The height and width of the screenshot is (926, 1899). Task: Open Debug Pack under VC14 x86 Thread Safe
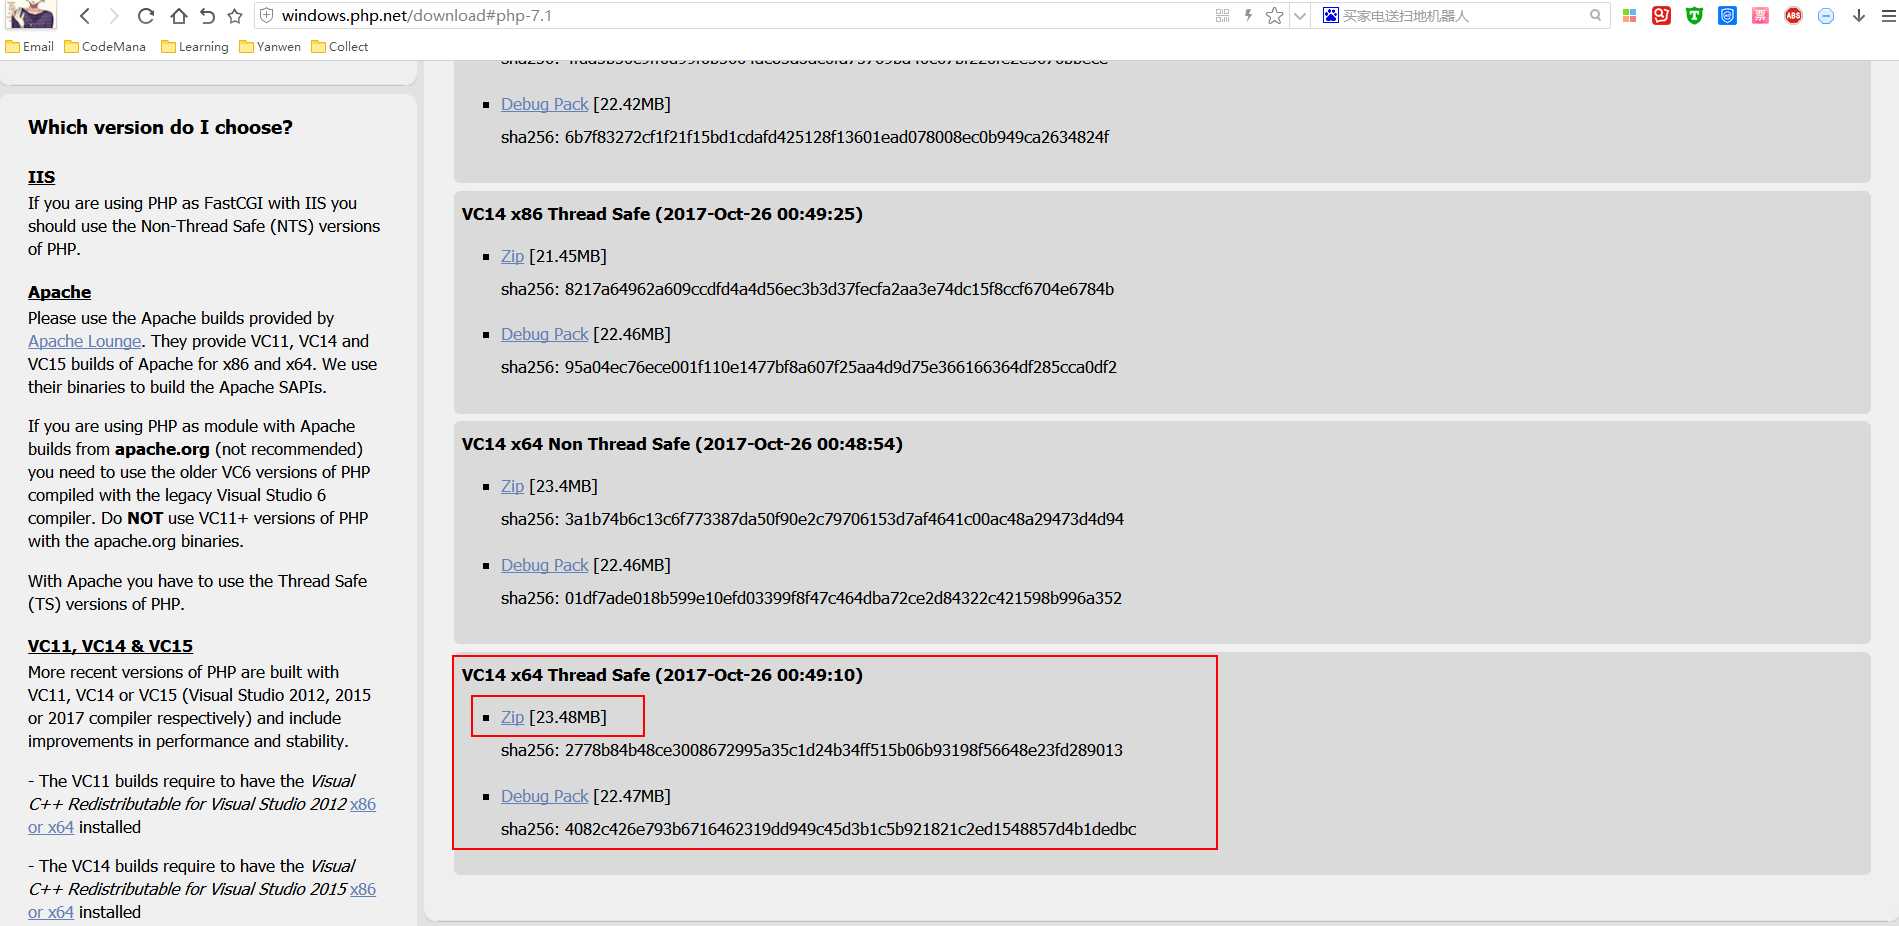point(544,334)
